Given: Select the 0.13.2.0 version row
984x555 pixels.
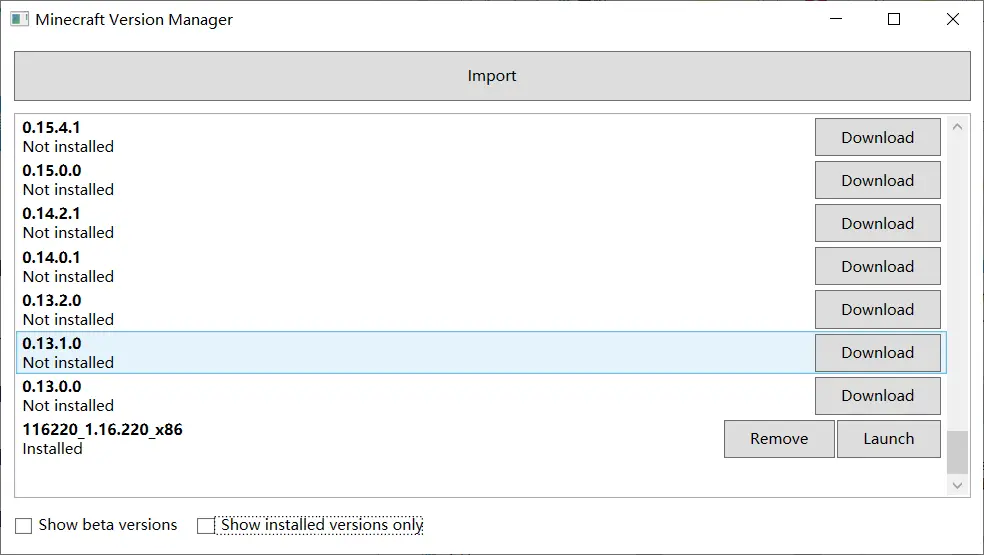Looking at the screenshot, I should pyautogui.click(x=400, y=309).
